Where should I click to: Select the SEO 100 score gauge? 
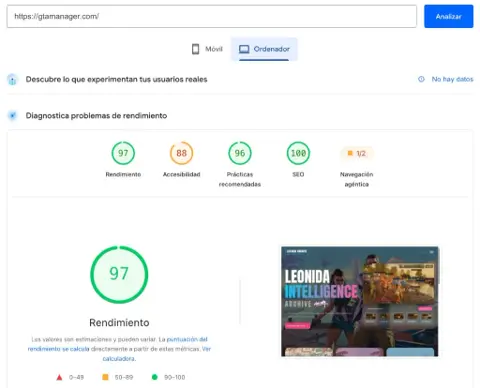298,153
